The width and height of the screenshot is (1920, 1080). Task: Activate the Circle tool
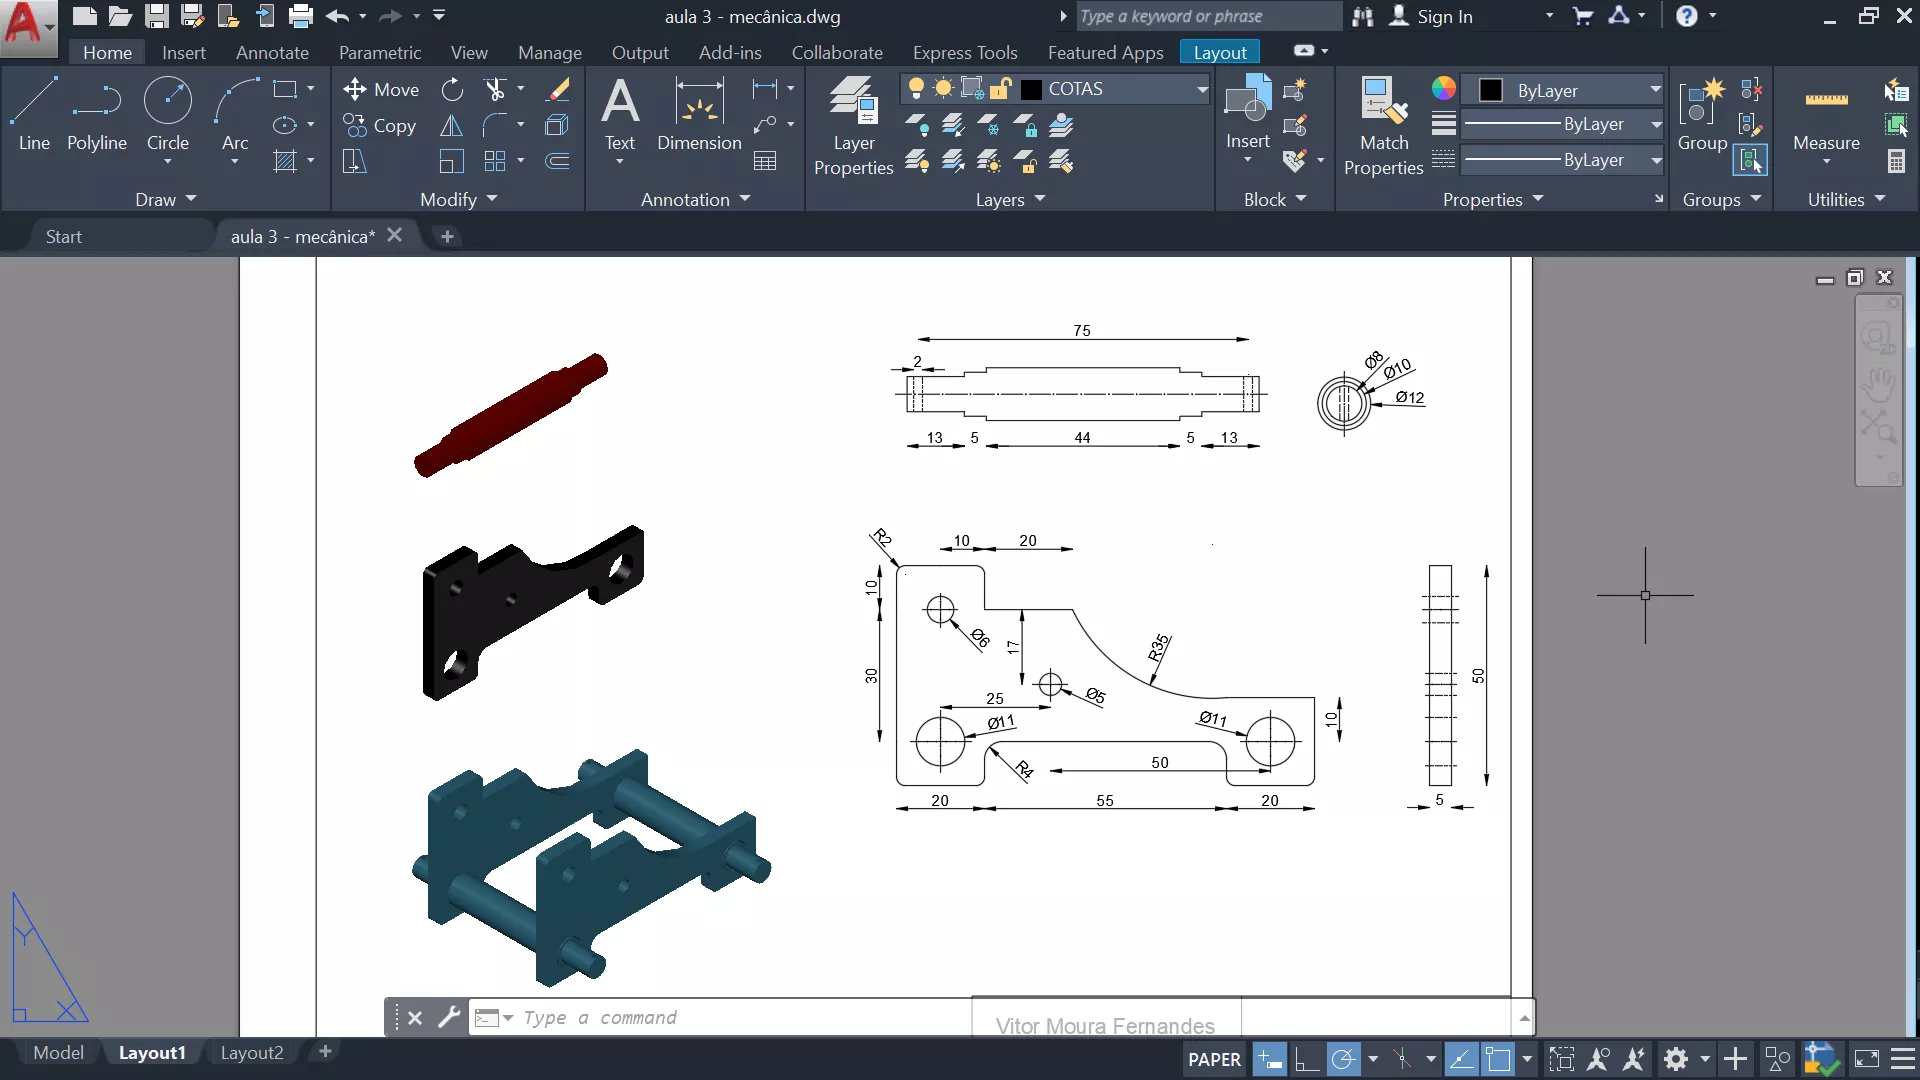pyautogui.click(x=167, y=114)
